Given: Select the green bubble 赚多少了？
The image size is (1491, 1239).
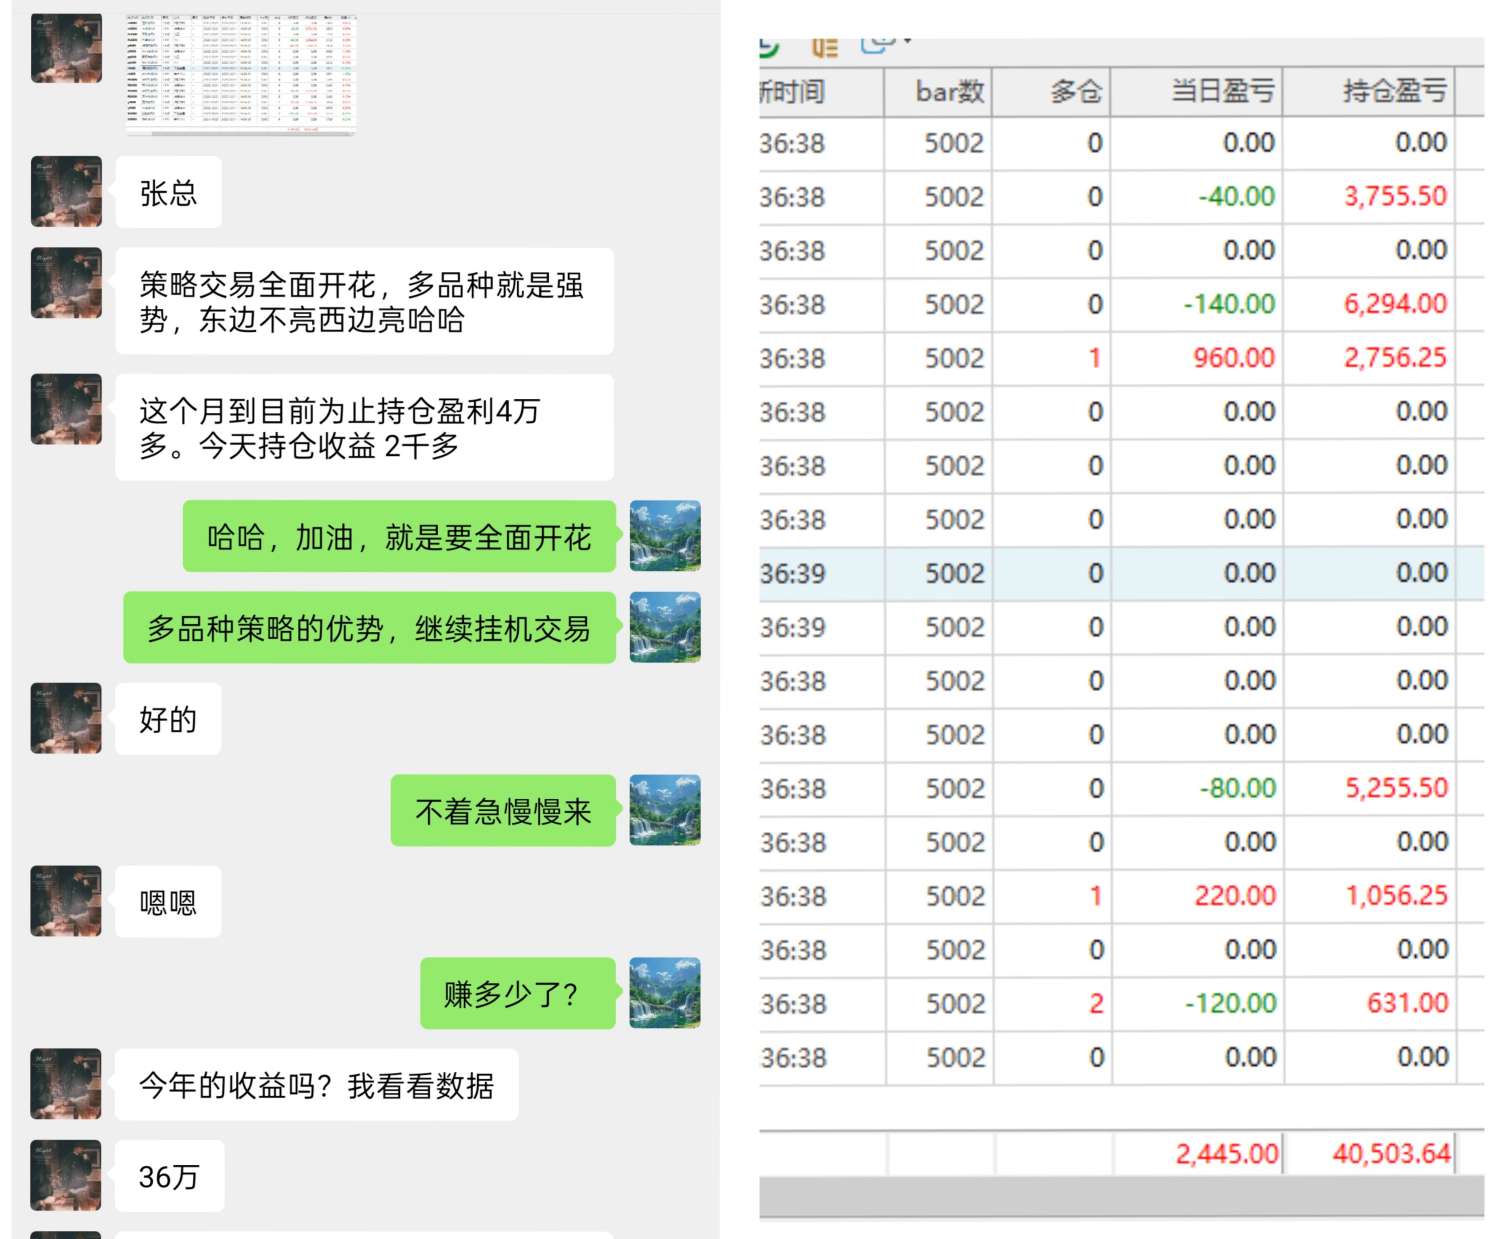Looking at the screenshot, I should point(518,993).
